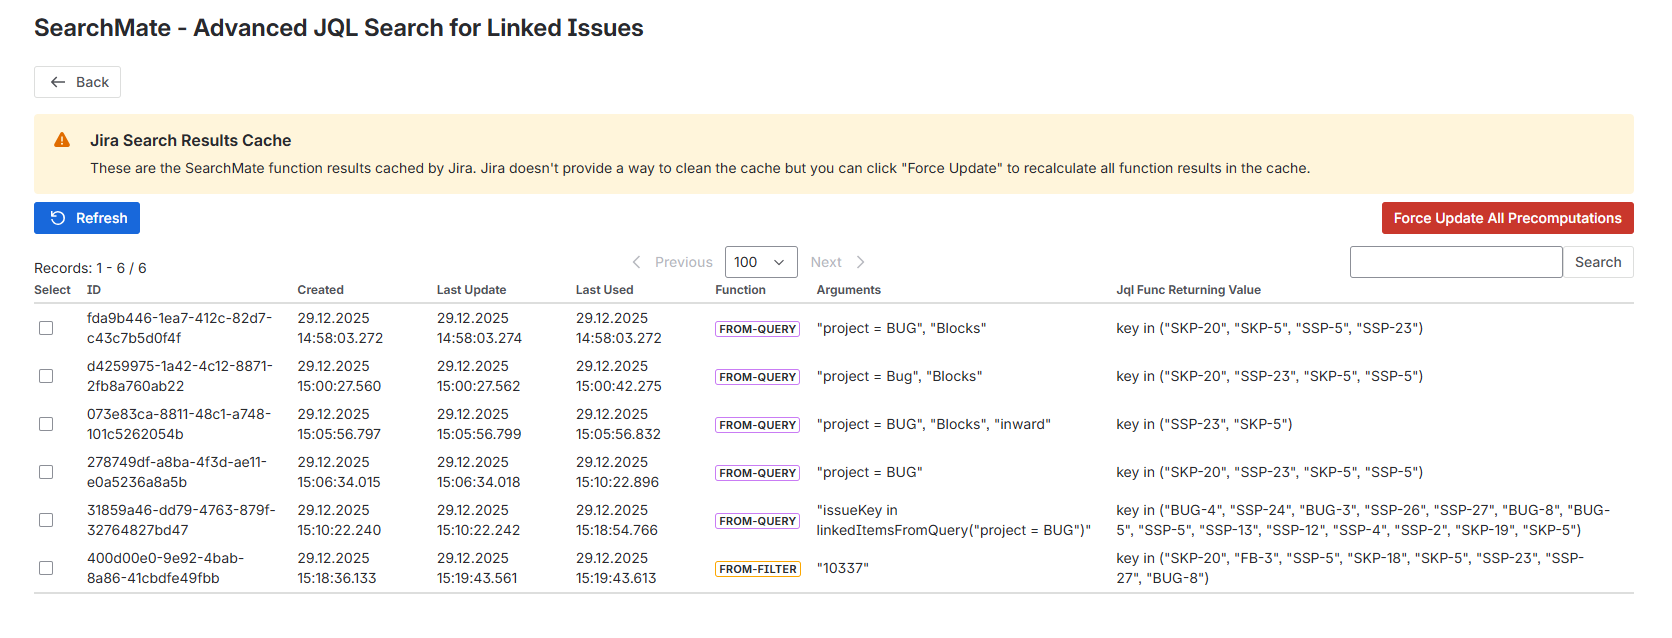Click the FROM-QUERY badge in the fda9b446 row
Image resolution: width=1672 pixels, height=638 pixels.
(x=758, y=329)
